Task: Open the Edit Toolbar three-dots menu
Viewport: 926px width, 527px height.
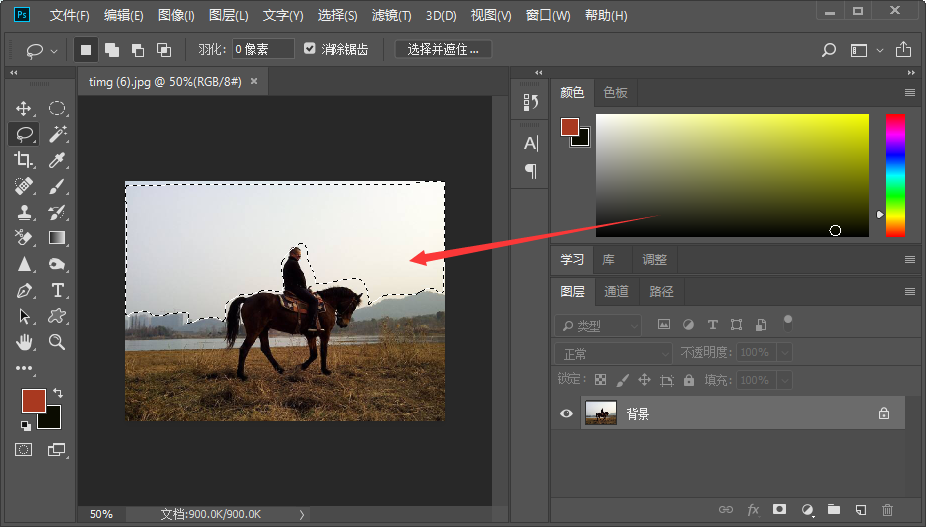Action: (24, 368)
